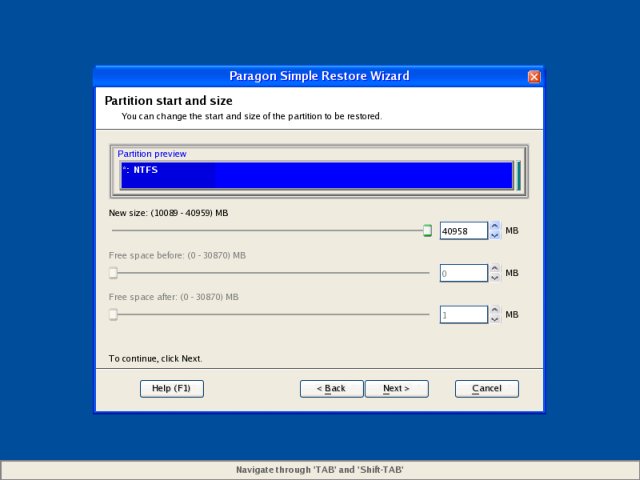Click the 'Partition start and size' heading
Screen dimensions: 640x480
tap(169, 101)
